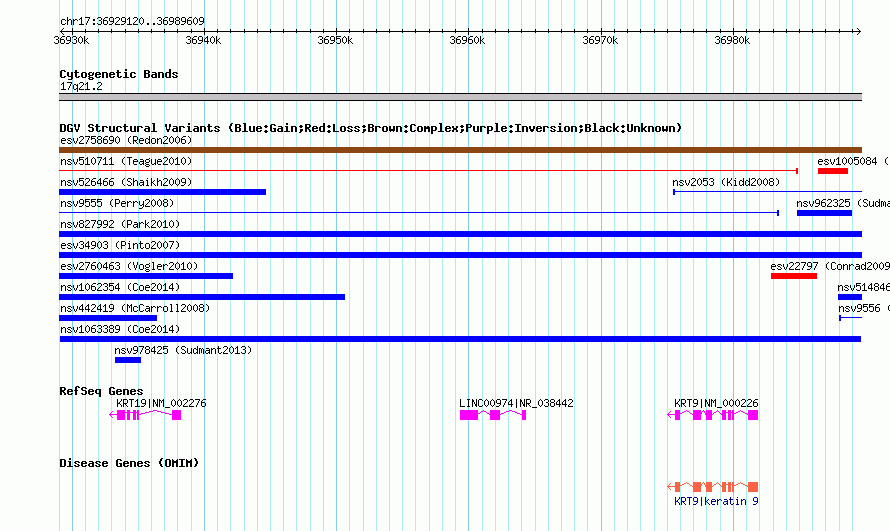Select the gray 17q21.2 cytogenetic band bar
The image size is (890, 531).
(460, 97)
